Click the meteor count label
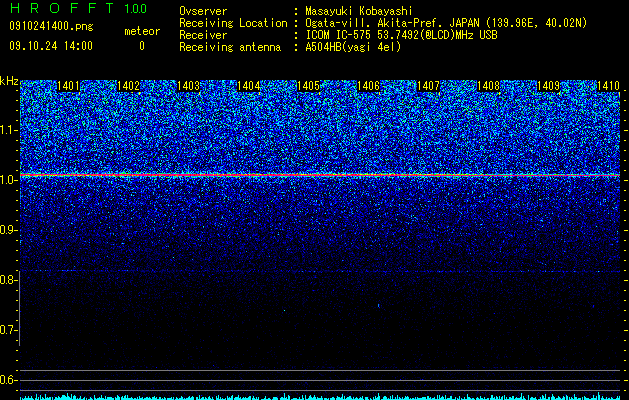This screenshot has height=400, width=629. 142,31
